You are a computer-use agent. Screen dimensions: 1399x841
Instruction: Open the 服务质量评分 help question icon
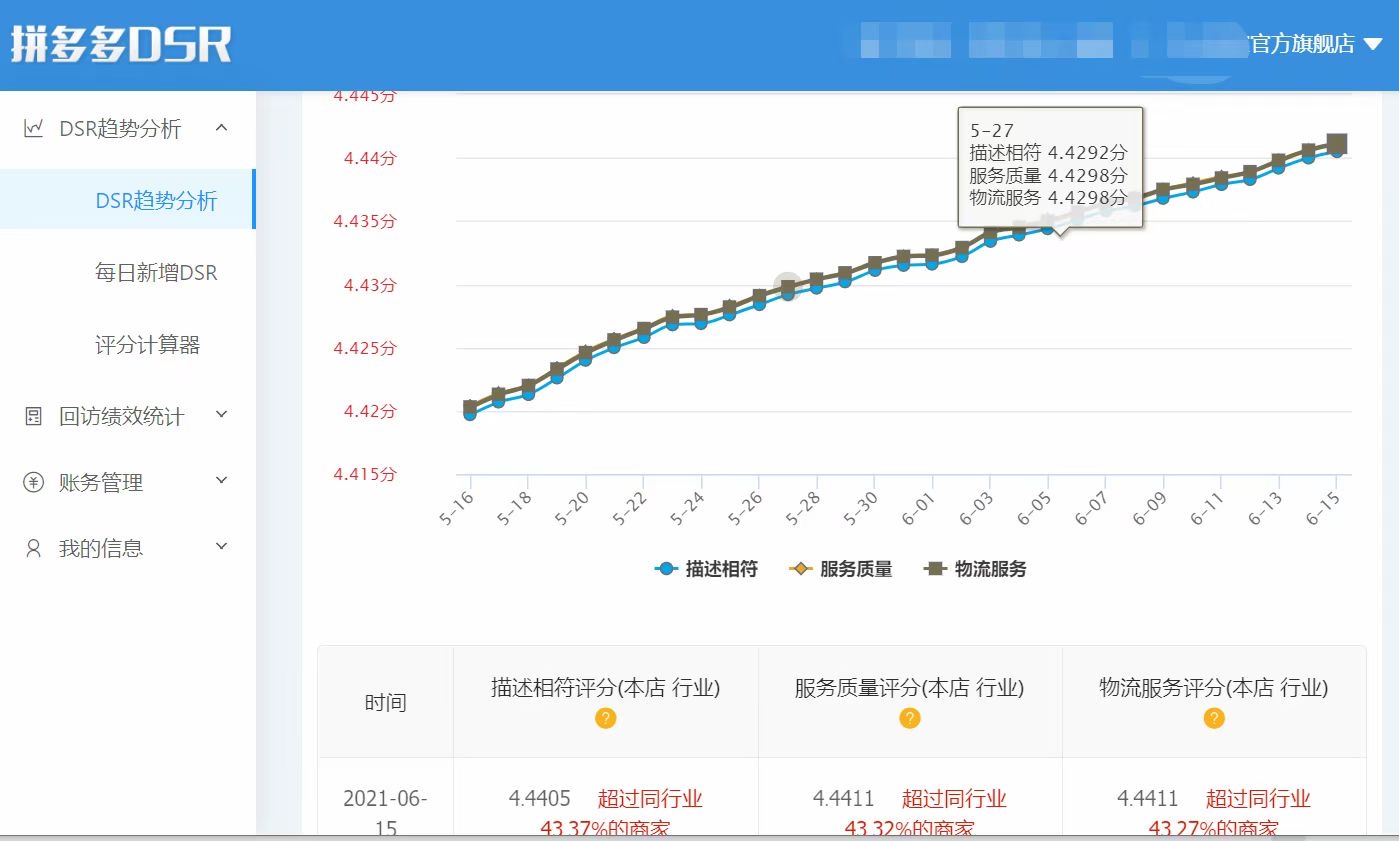909,717
